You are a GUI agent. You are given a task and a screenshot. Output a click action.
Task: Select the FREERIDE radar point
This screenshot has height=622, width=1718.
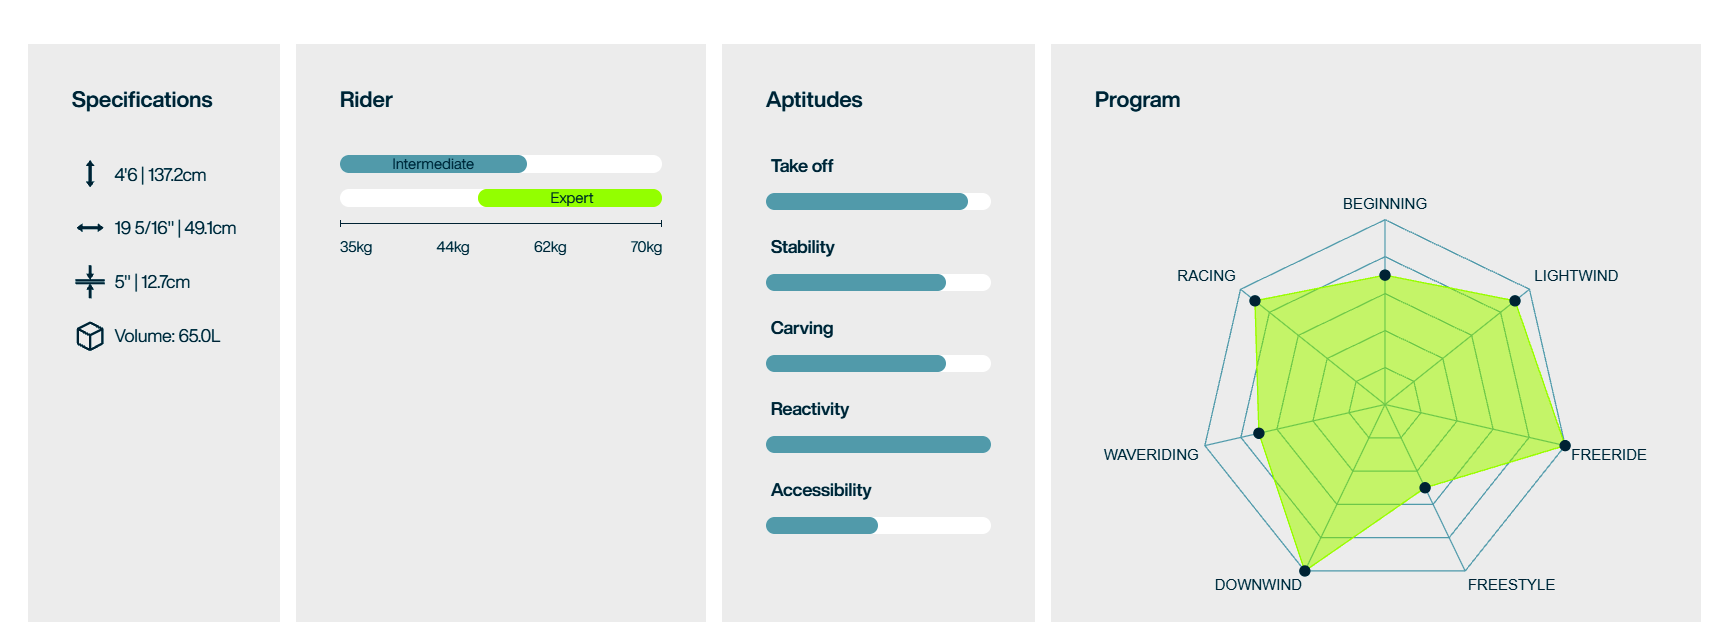click(x=1565, y=446)
